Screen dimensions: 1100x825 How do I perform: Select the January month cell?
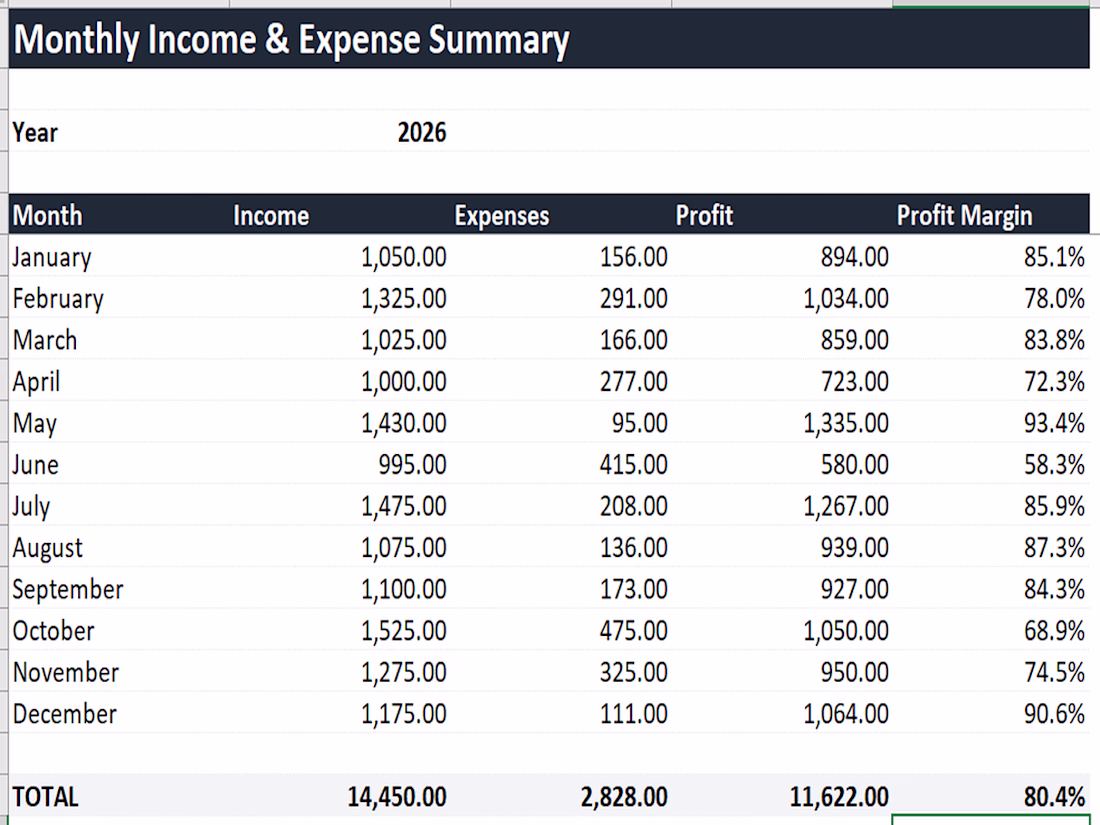[52, 257]
